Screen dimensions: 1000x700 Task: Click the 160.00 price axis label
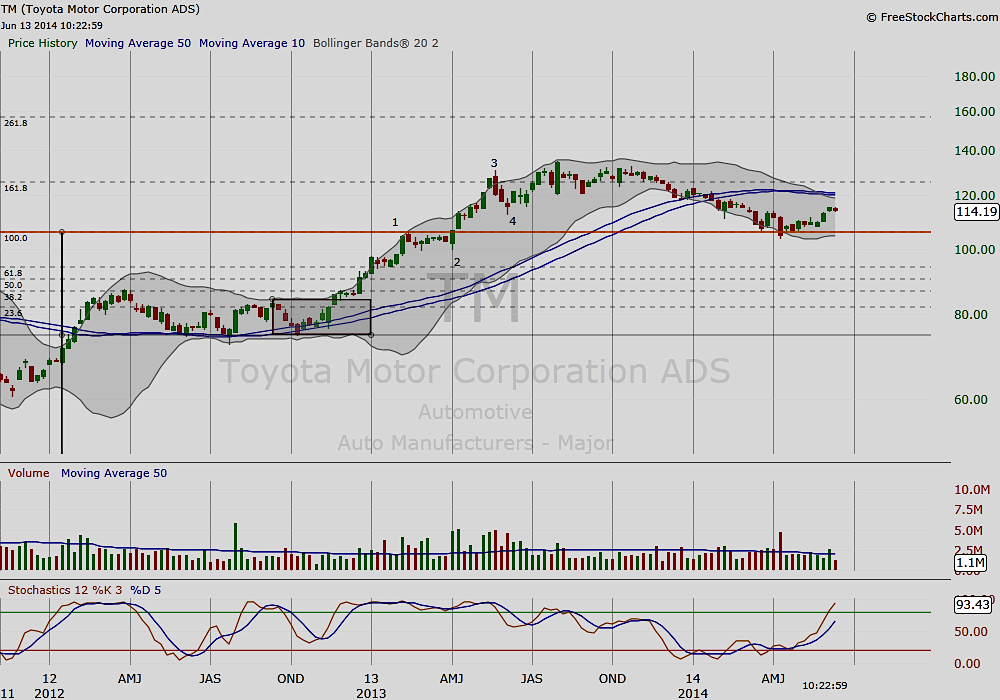tap(974, 112)
